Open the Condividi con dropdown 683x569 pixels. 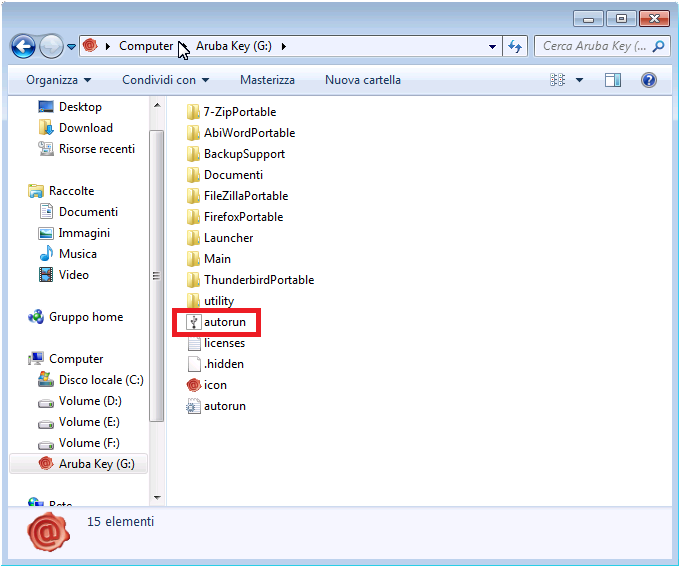tap(165, 80)
